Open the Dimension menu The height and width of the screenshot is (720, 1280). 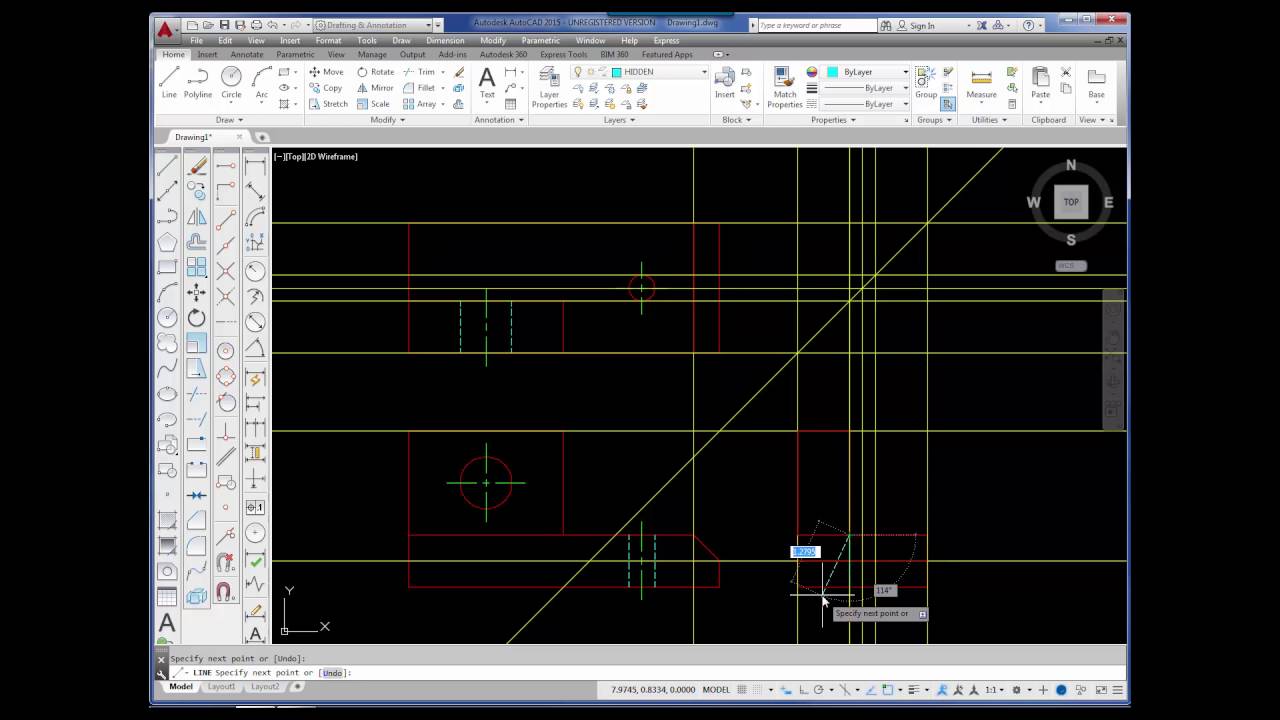[x=445, y=41]
